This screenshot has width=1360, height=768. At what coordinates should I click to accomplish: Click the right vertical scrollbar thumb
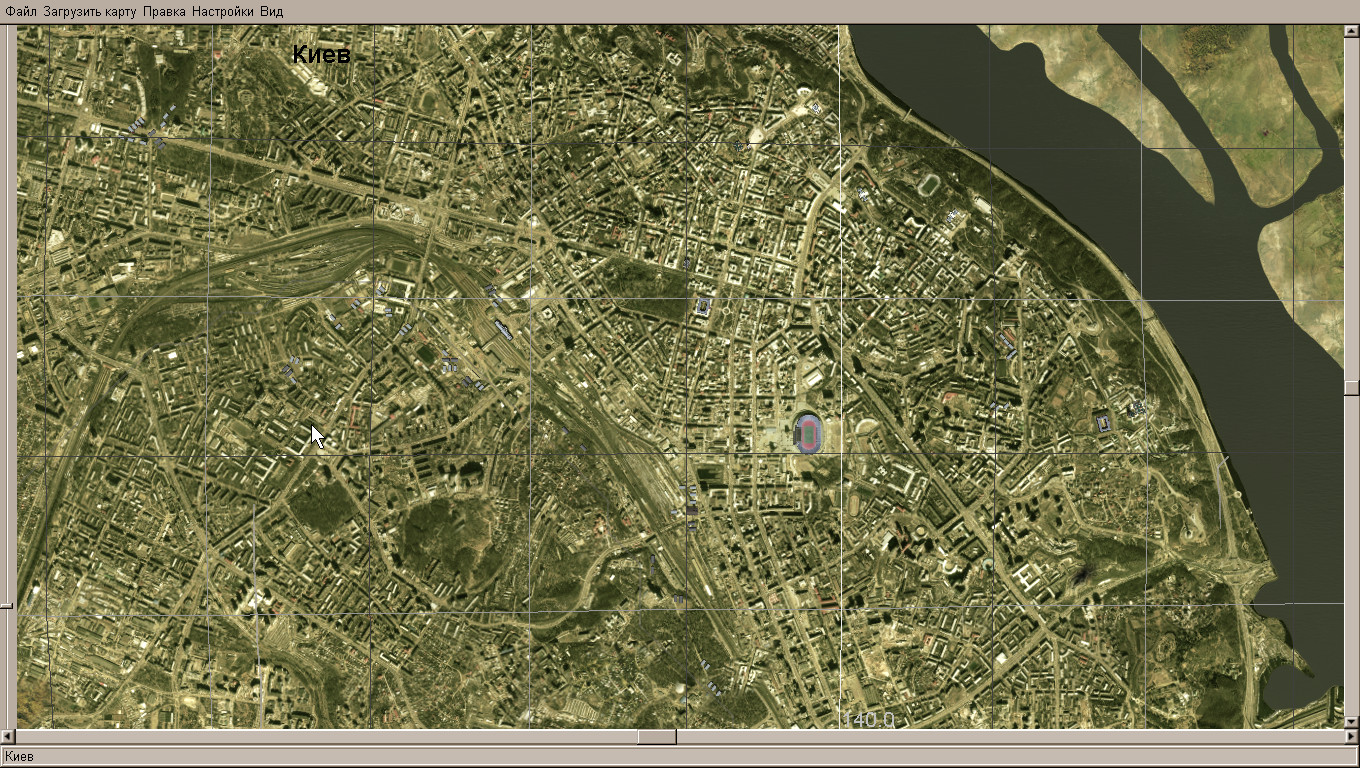coord(1351,387)
